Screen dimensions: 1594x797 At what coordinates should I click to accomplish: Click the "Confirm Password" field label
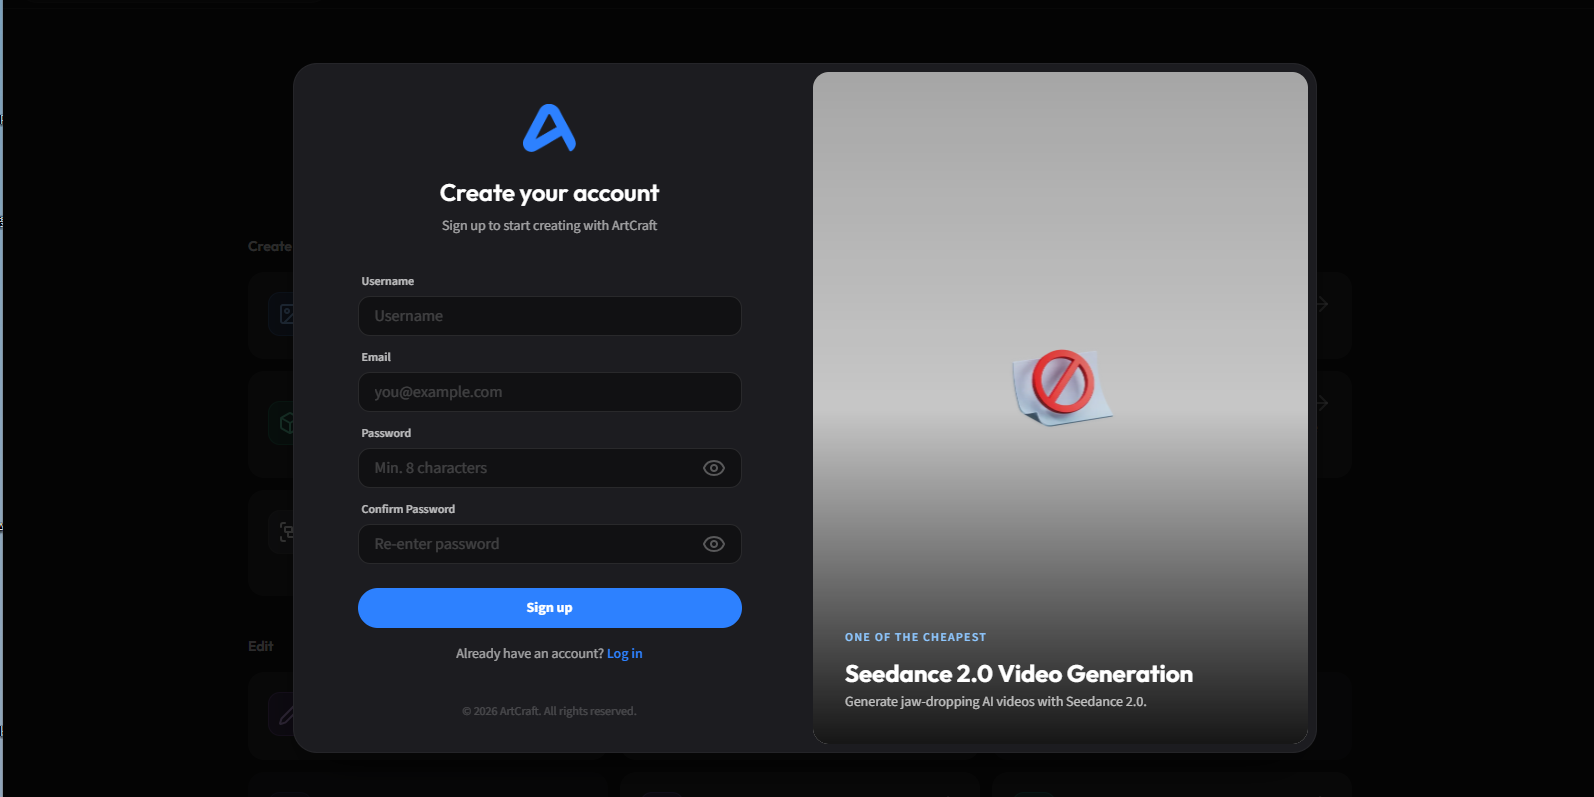408,509
